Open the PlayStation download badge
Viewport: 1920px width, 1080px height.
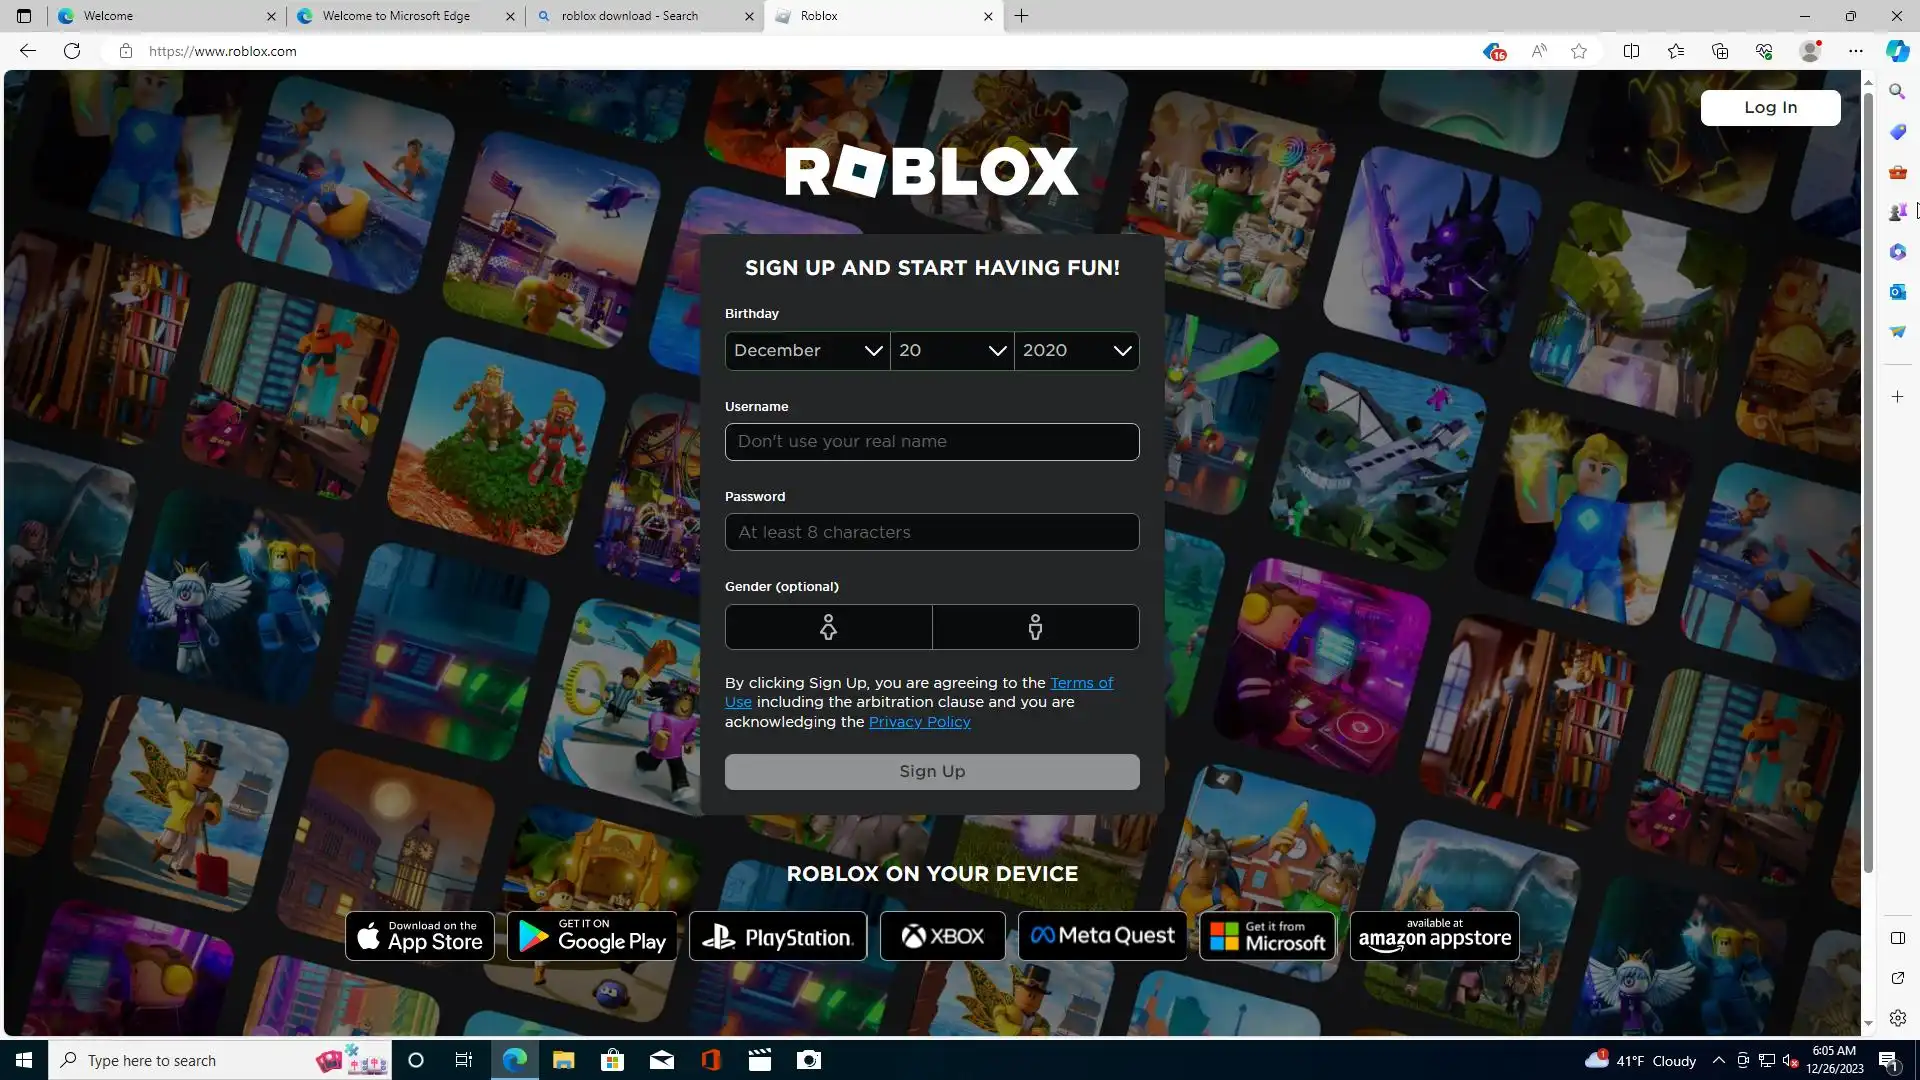(777, 936)
